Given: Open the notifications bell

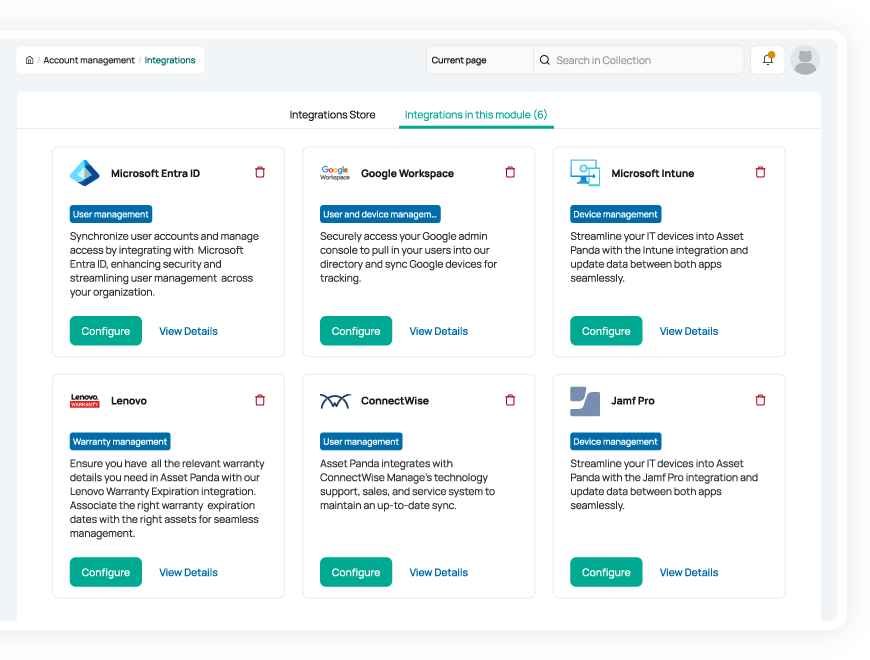Looking at the screenshot, I should 768,60.
